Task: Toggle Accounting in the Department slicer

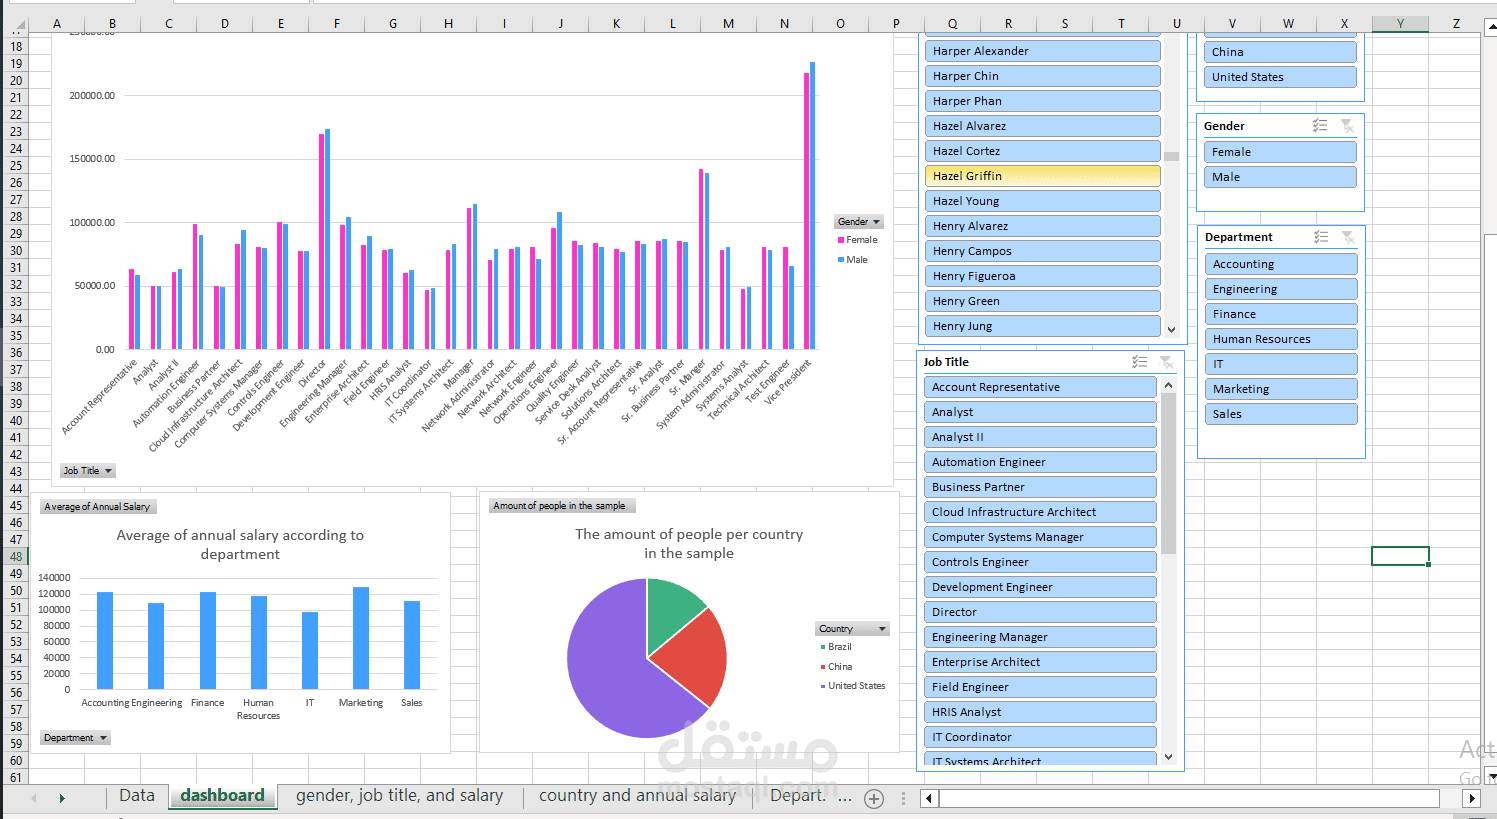Action: point(1282,264)
